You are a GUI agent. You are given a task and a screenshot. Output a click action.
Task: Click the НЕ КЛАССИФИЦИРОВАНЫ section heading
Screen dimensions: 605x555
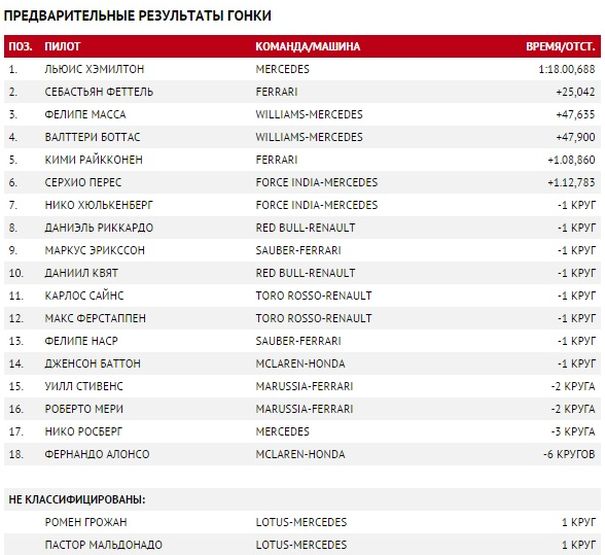77,497
